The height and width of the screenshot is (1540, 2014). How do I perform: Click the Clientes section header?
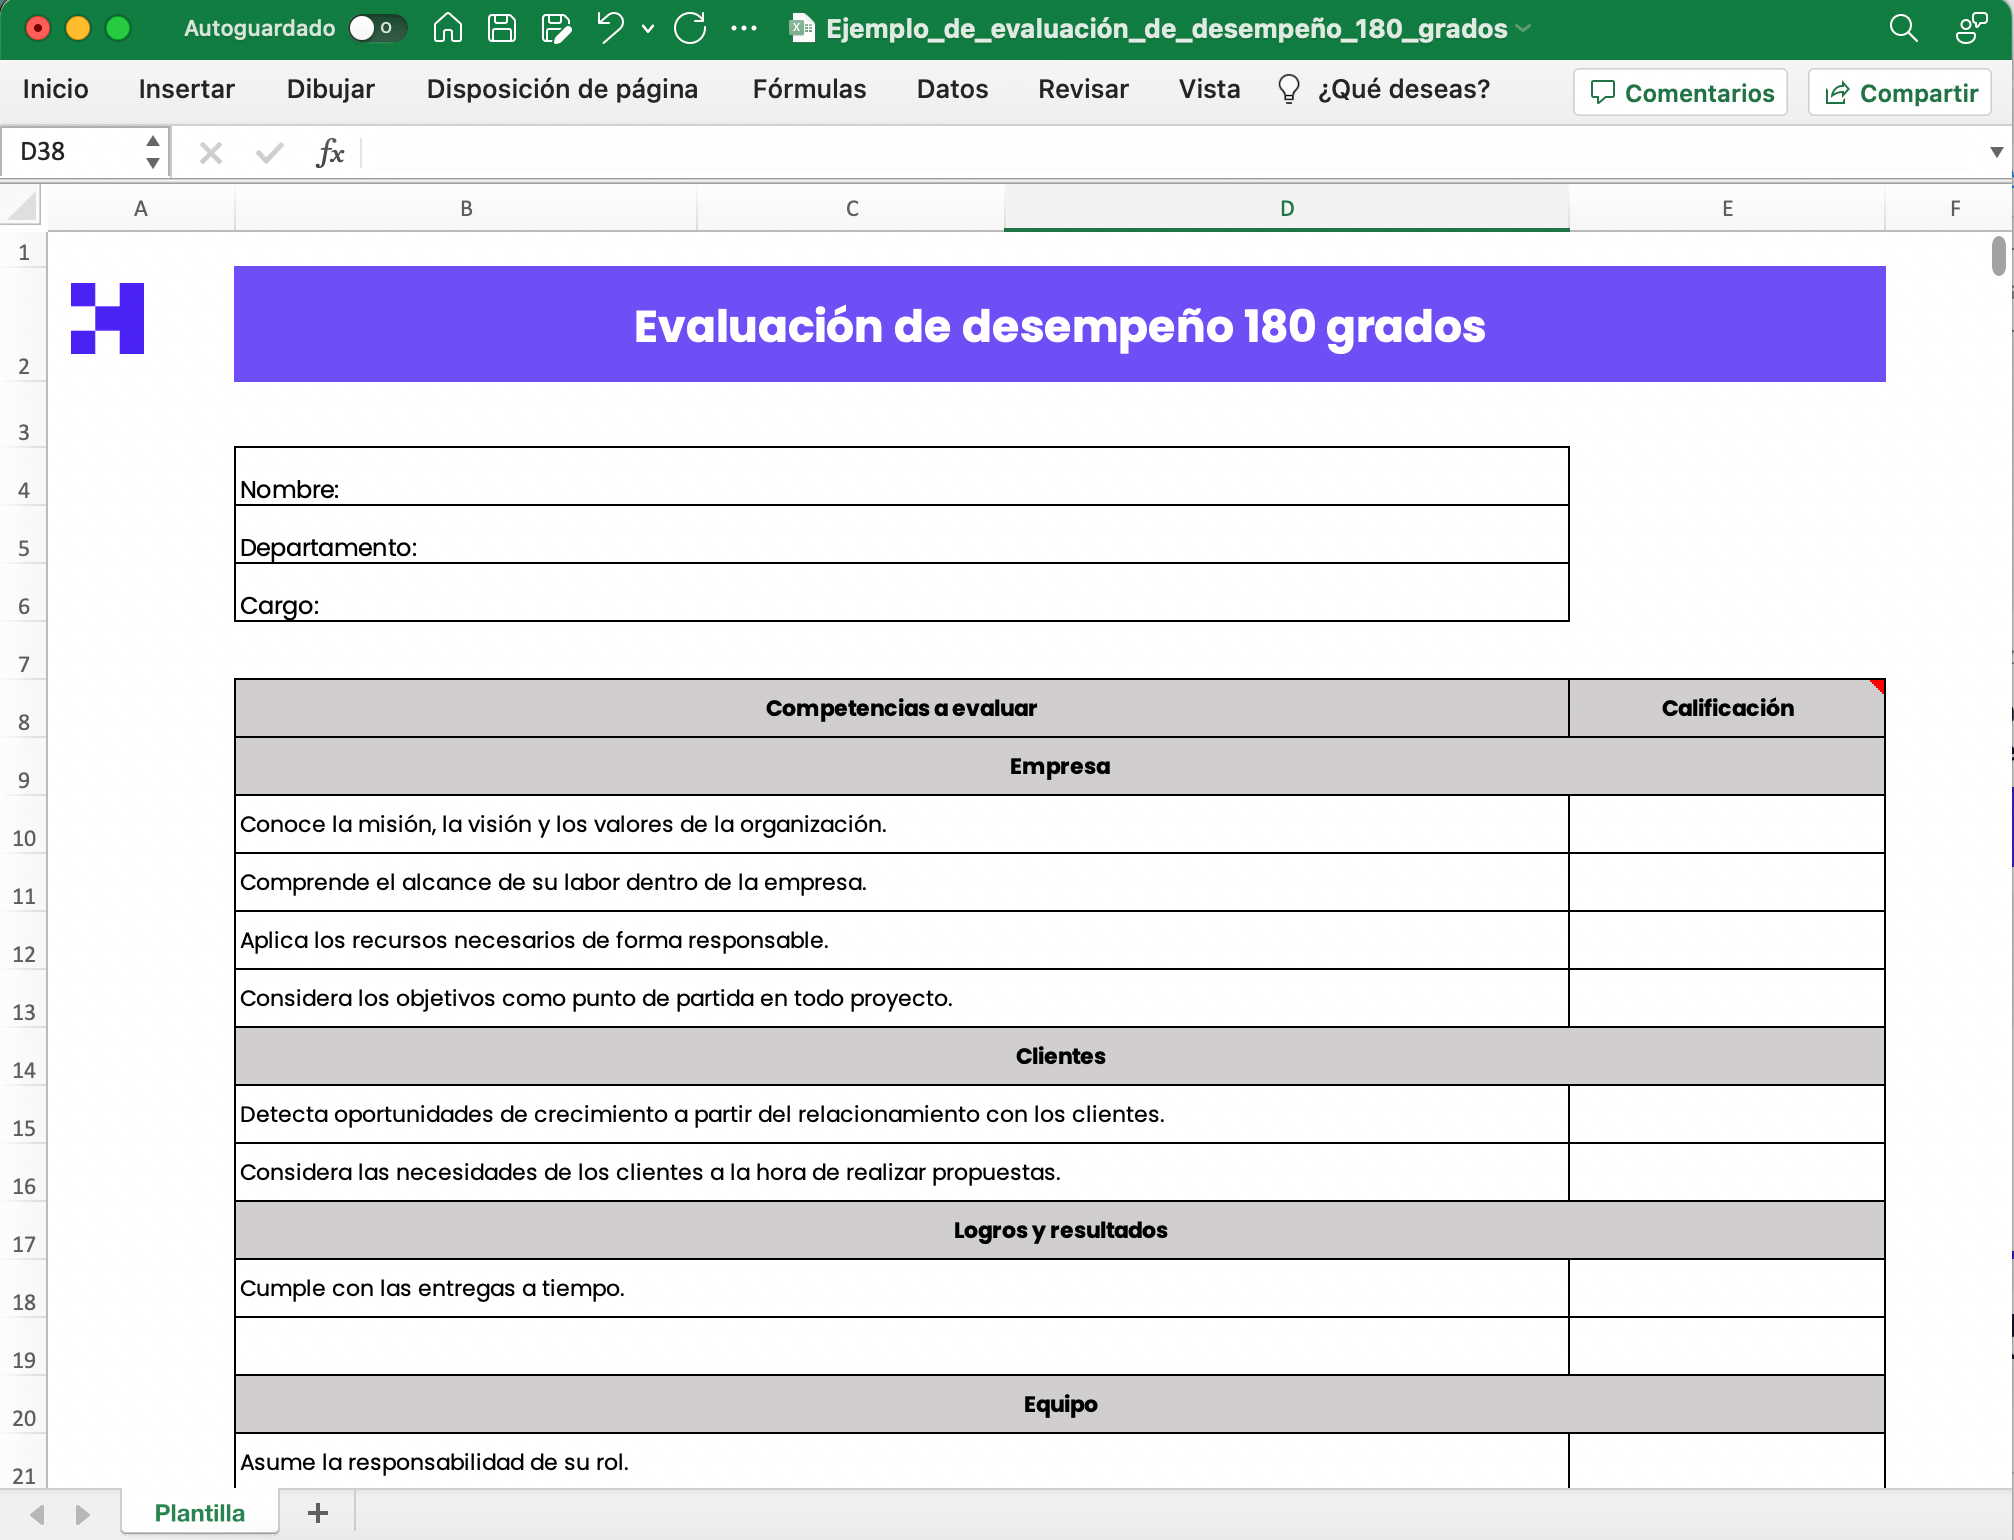click(1059, 1056)
